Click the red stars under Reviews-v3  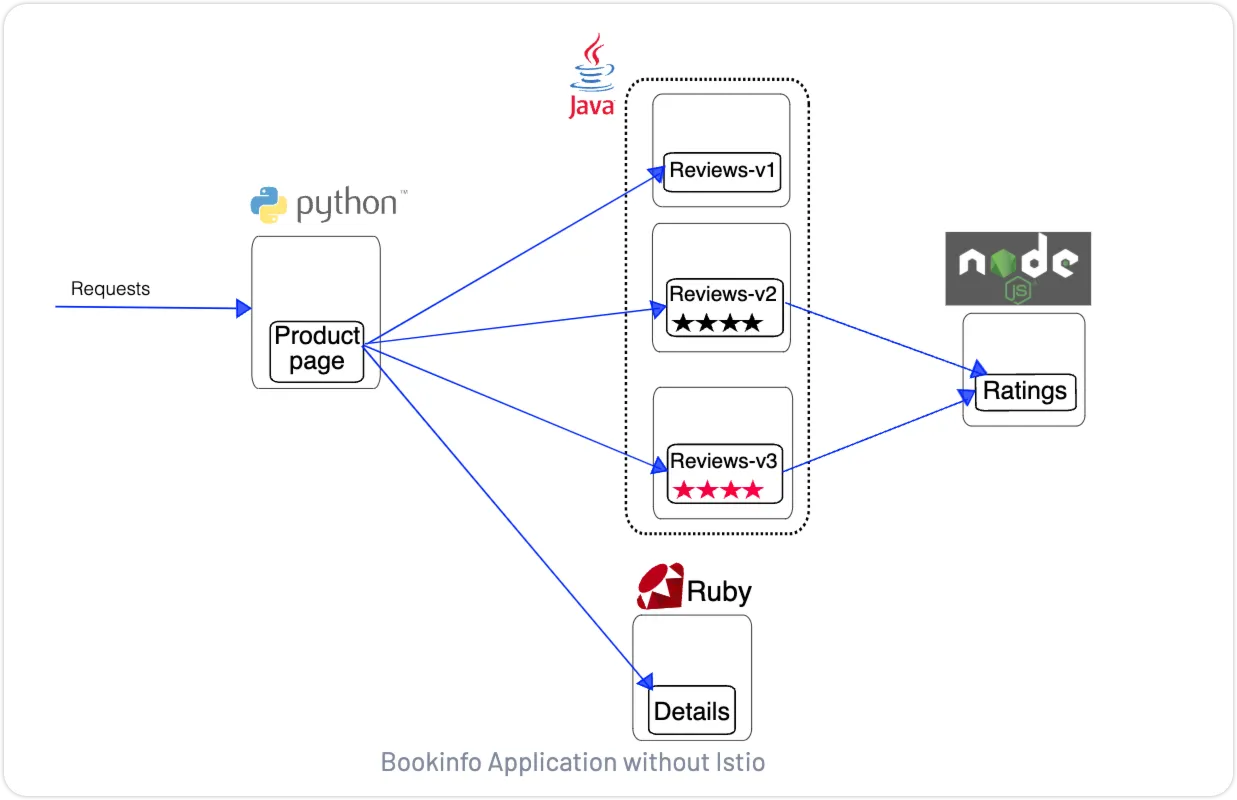coord(718,490)
